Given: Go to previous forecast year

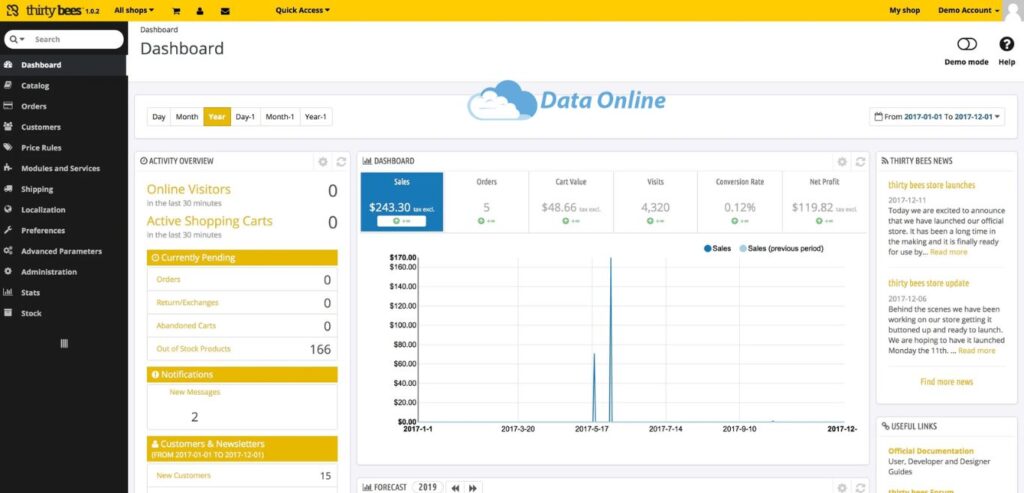Looking at the screenshot, I should click(455, 488).
